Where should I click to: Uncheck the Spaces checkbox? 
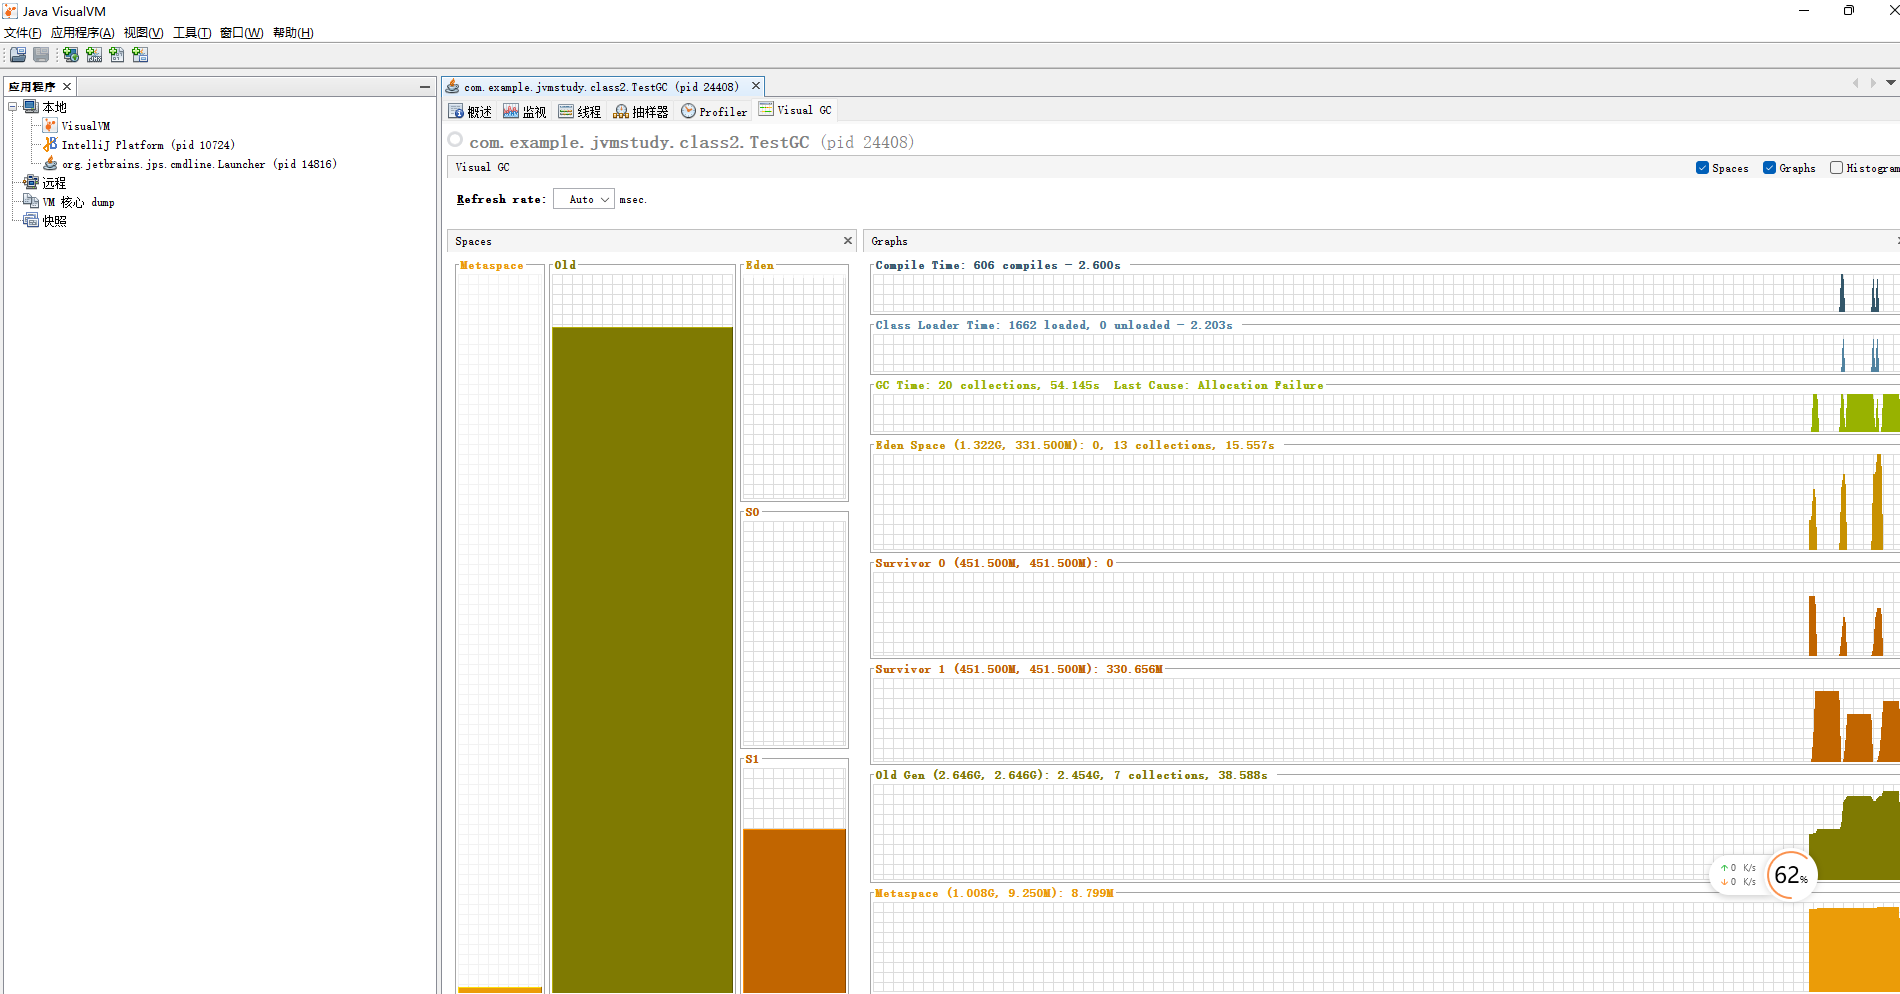pyautogui.click(x=1702, y=168)
